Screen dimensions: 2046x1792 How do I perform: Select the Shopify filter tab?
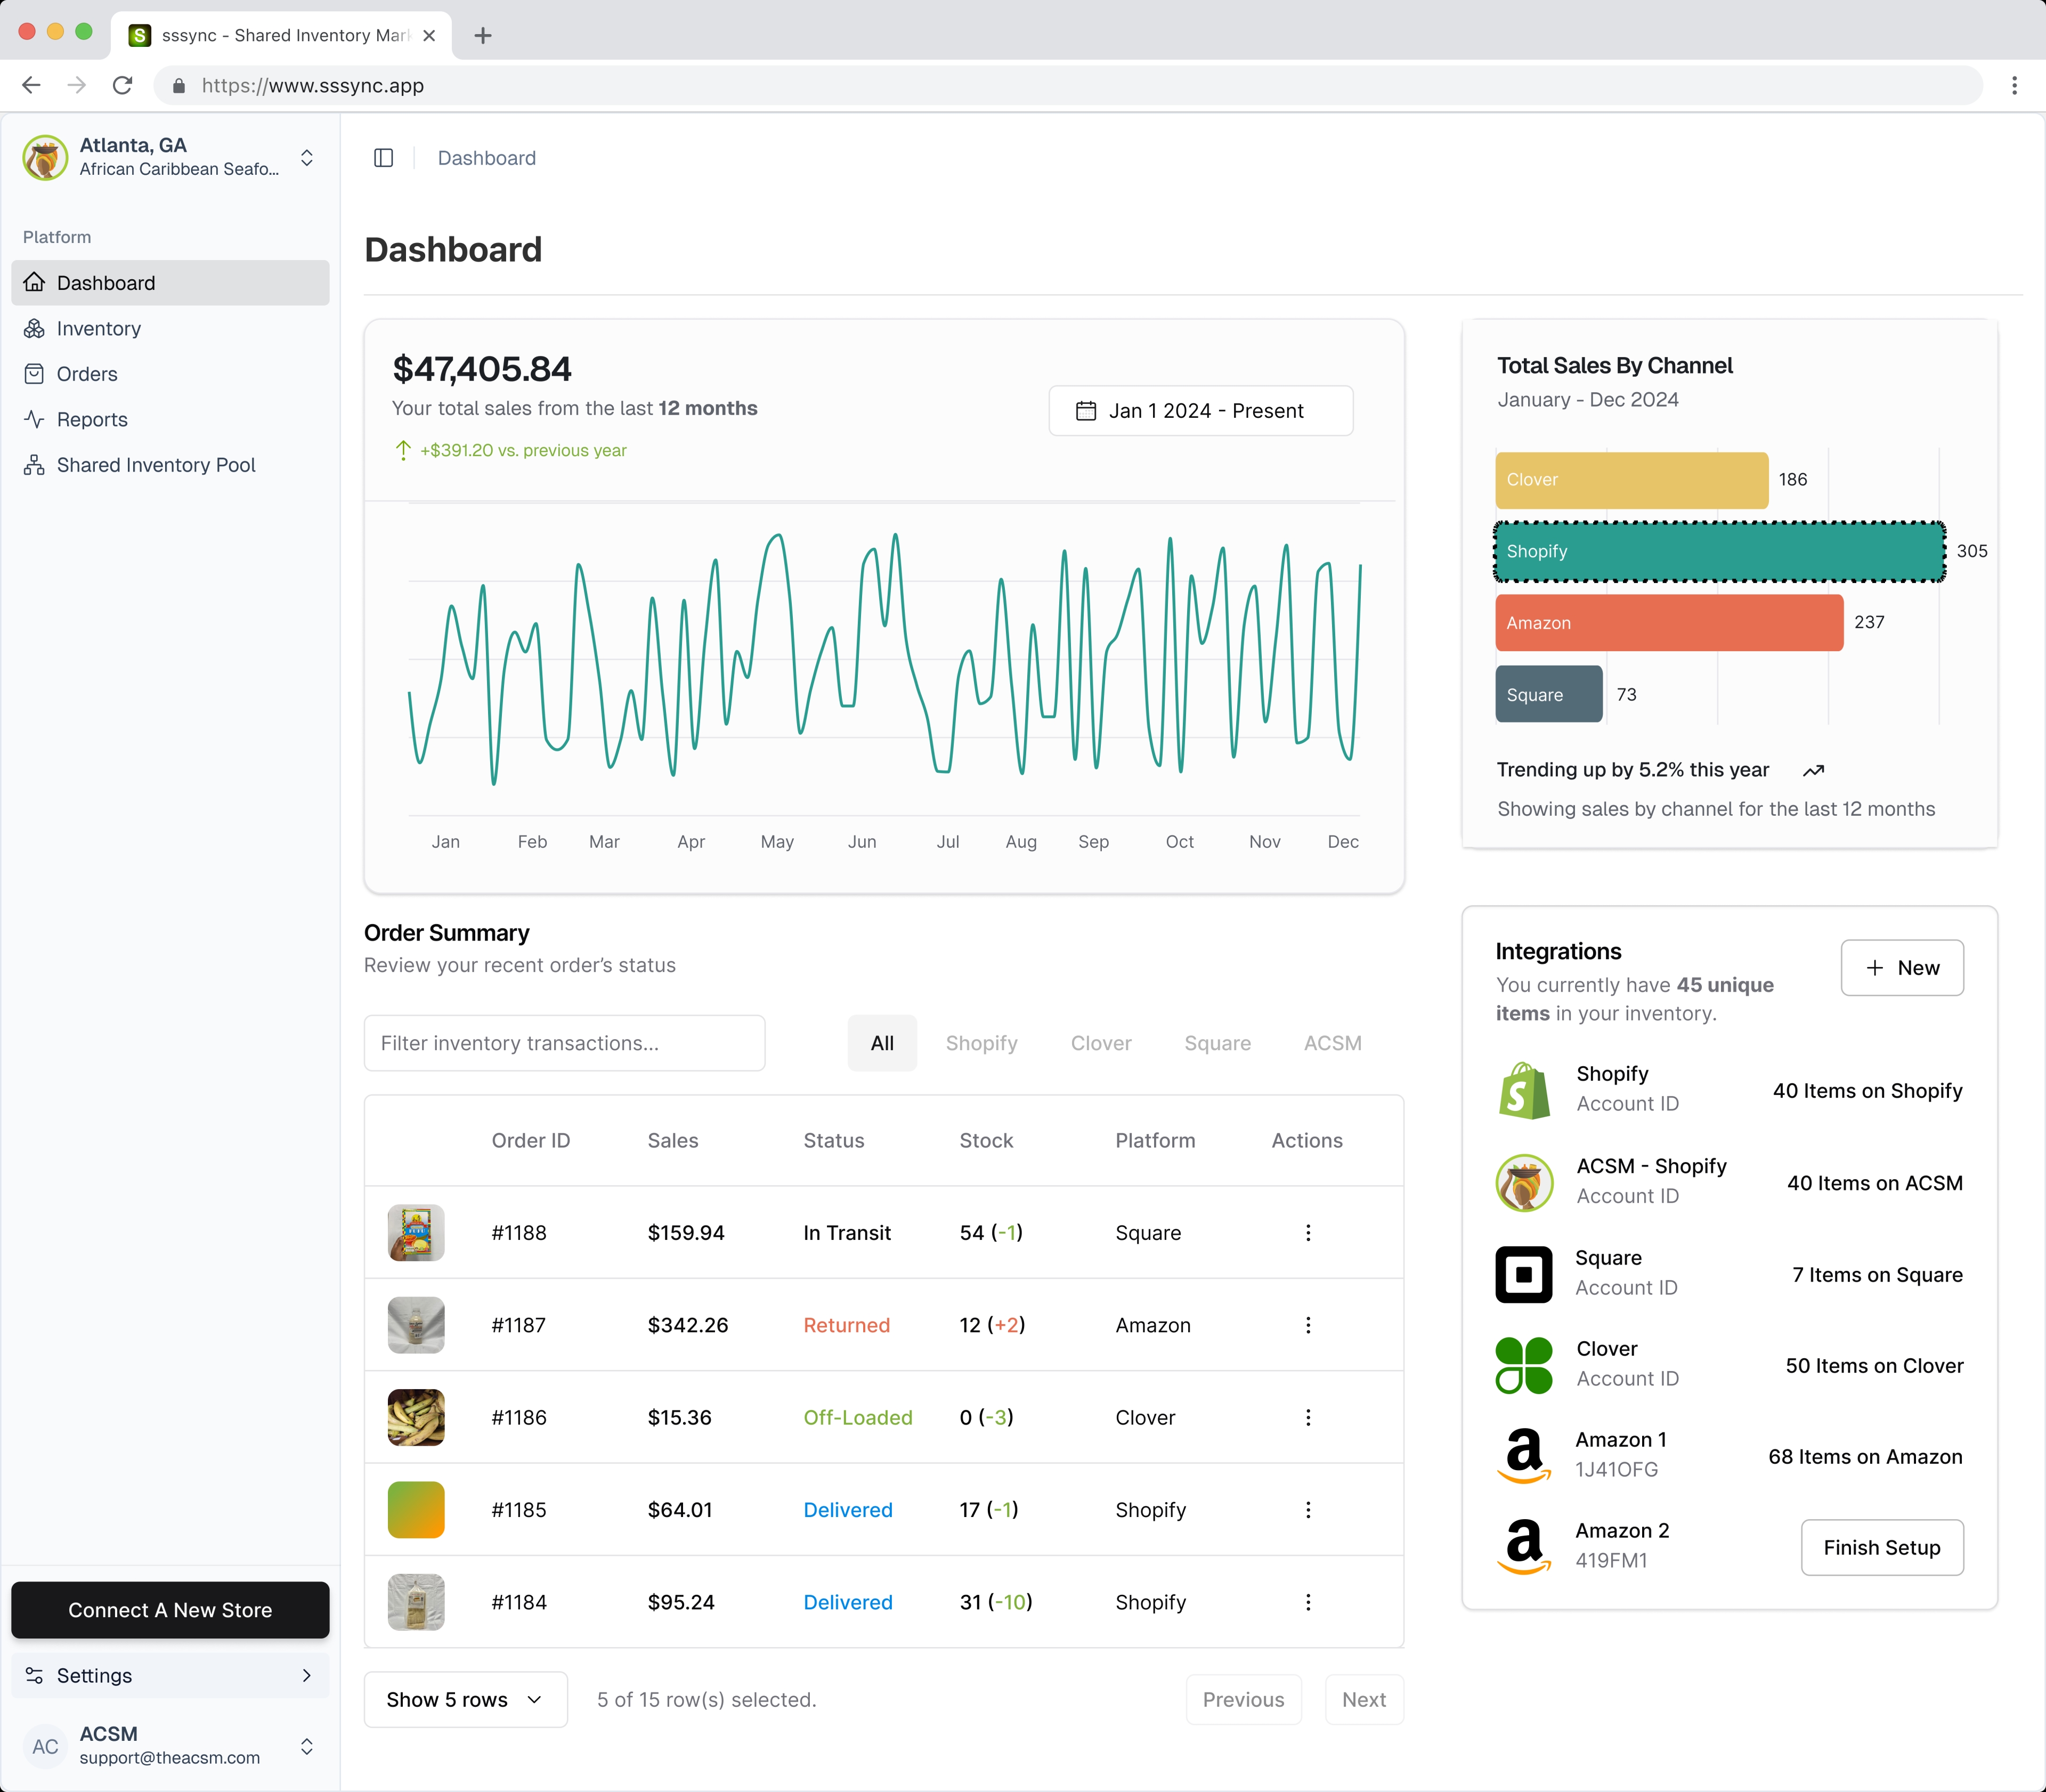tap(981, 1043)
